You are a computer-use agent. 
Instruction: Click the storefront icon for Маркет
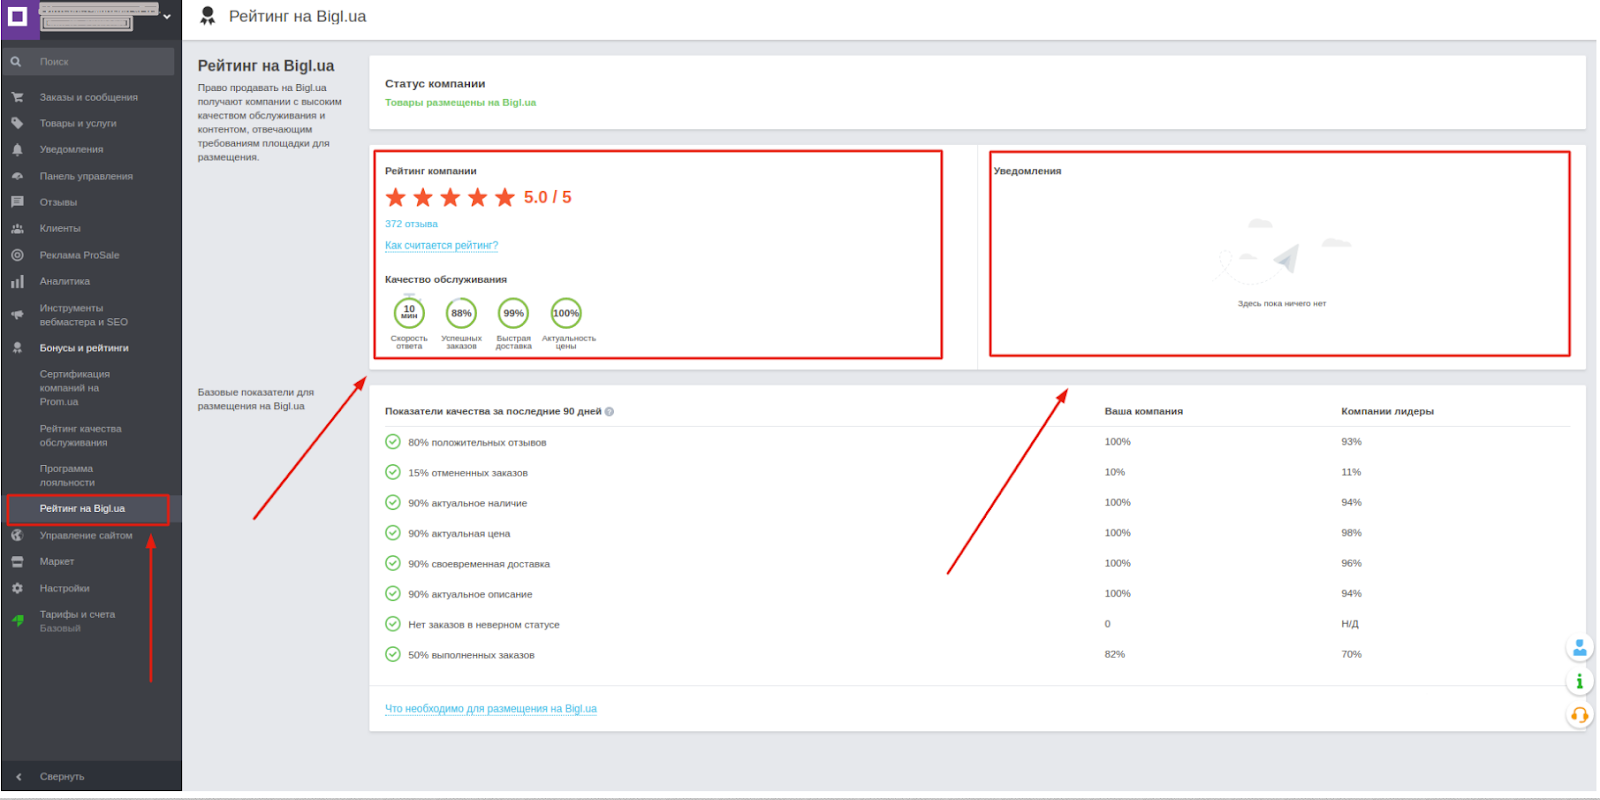(17, 562)
